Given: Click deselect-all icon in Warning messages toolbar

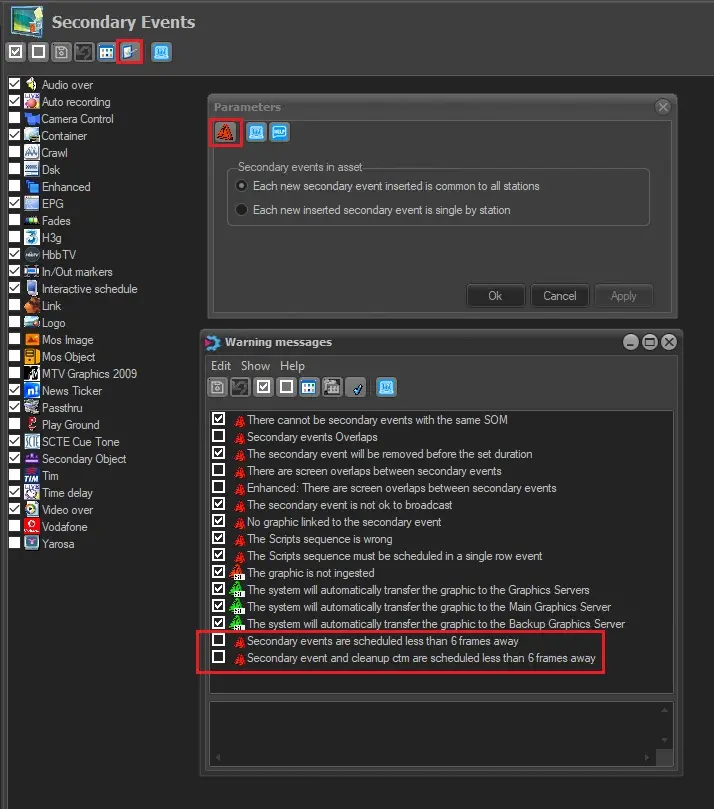Looking at the screenshot, I should click(x=286, y=387).
